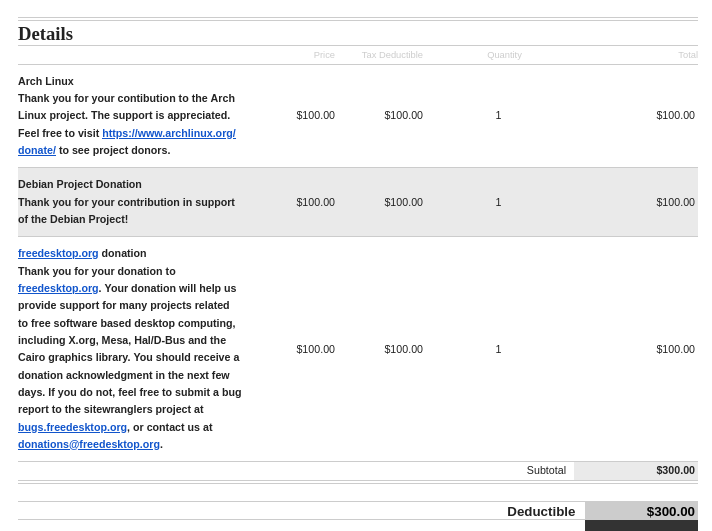Click the Debian tax deductible amount

coord(403,202)
